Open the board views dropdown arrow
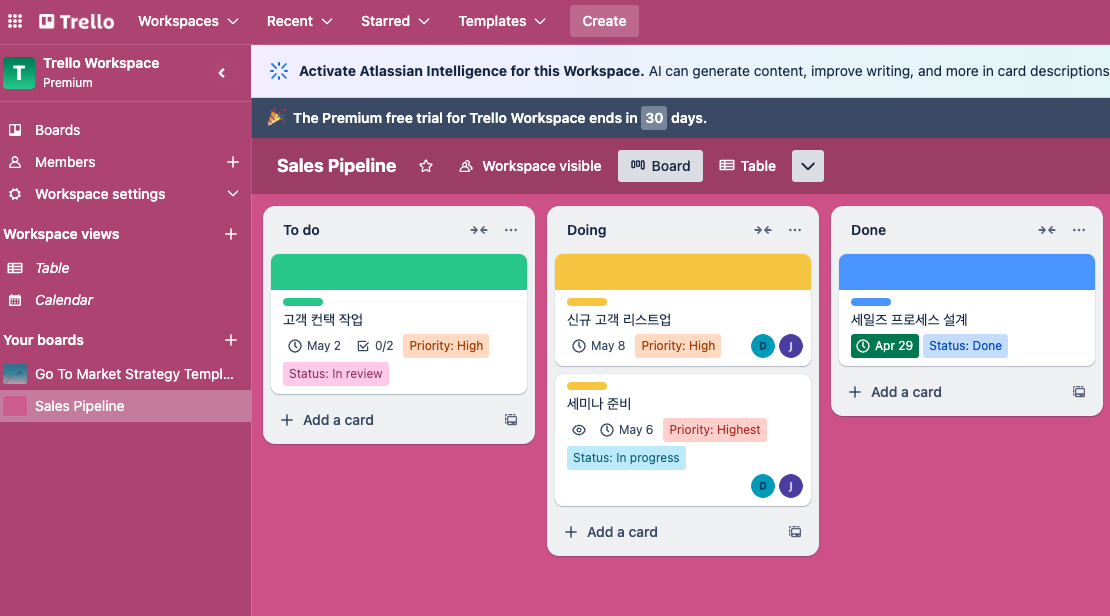 pos(808,166)
